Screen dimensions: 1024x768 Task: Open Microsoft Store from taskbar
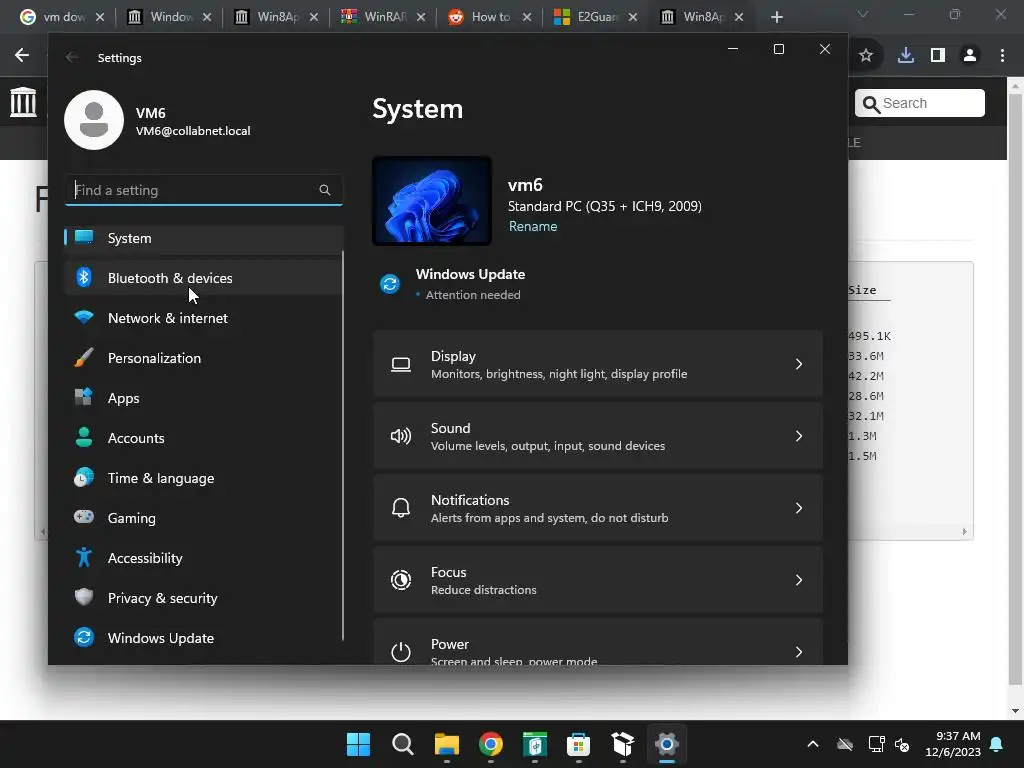579,744
